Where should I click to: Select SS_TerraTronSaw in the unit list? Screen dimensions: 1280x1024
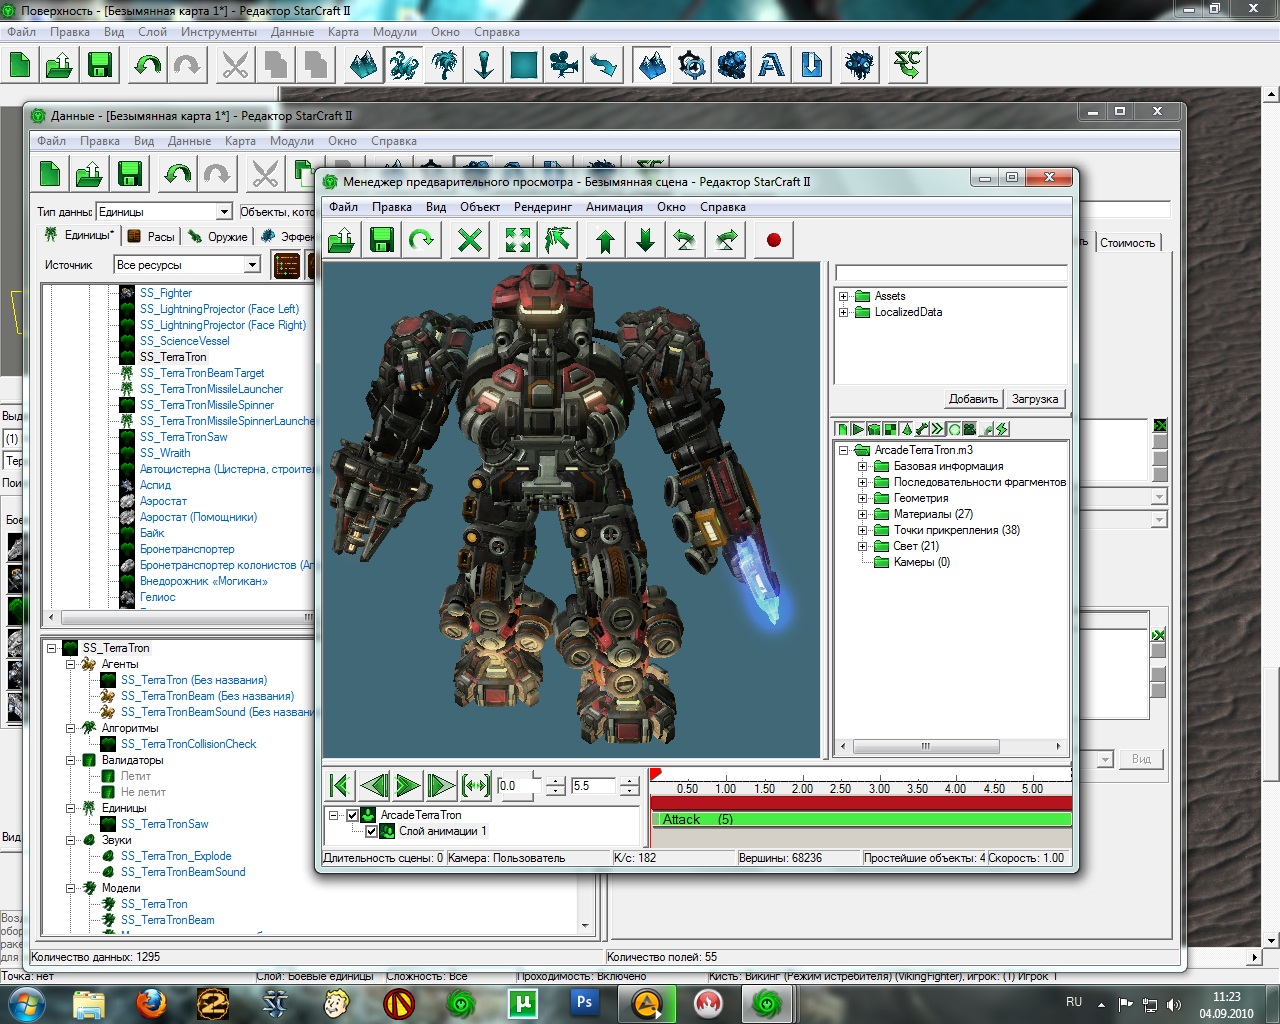tap(184, 437)
